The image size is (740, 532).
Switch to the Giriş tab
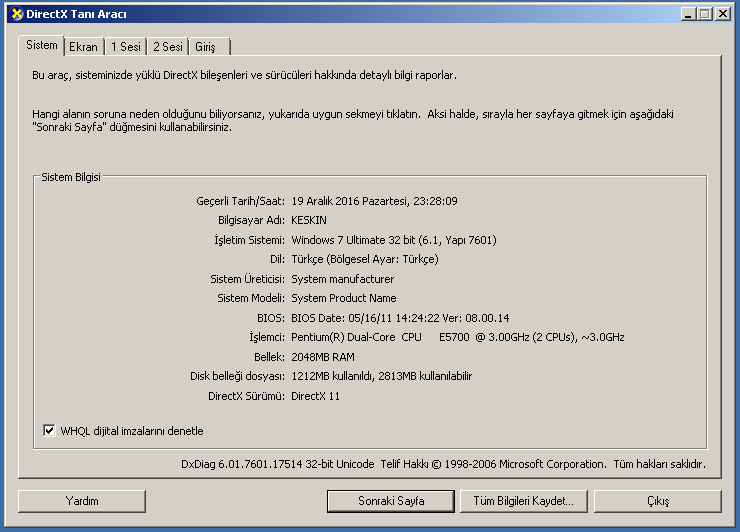[x=210, y=47]
